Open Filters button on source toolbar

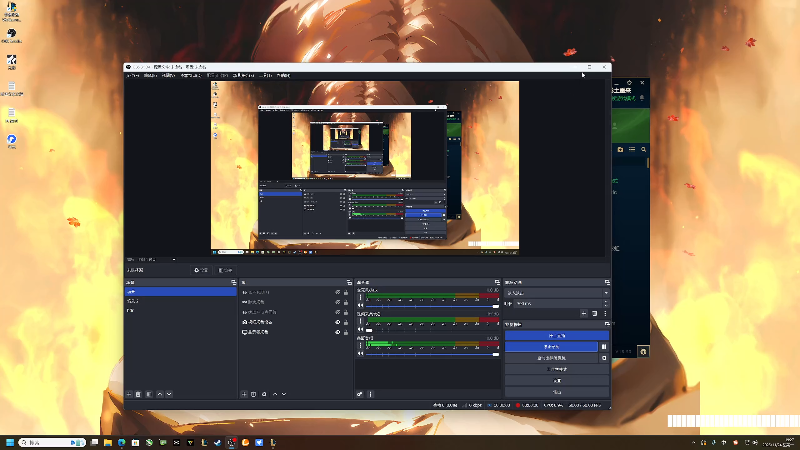225,270
